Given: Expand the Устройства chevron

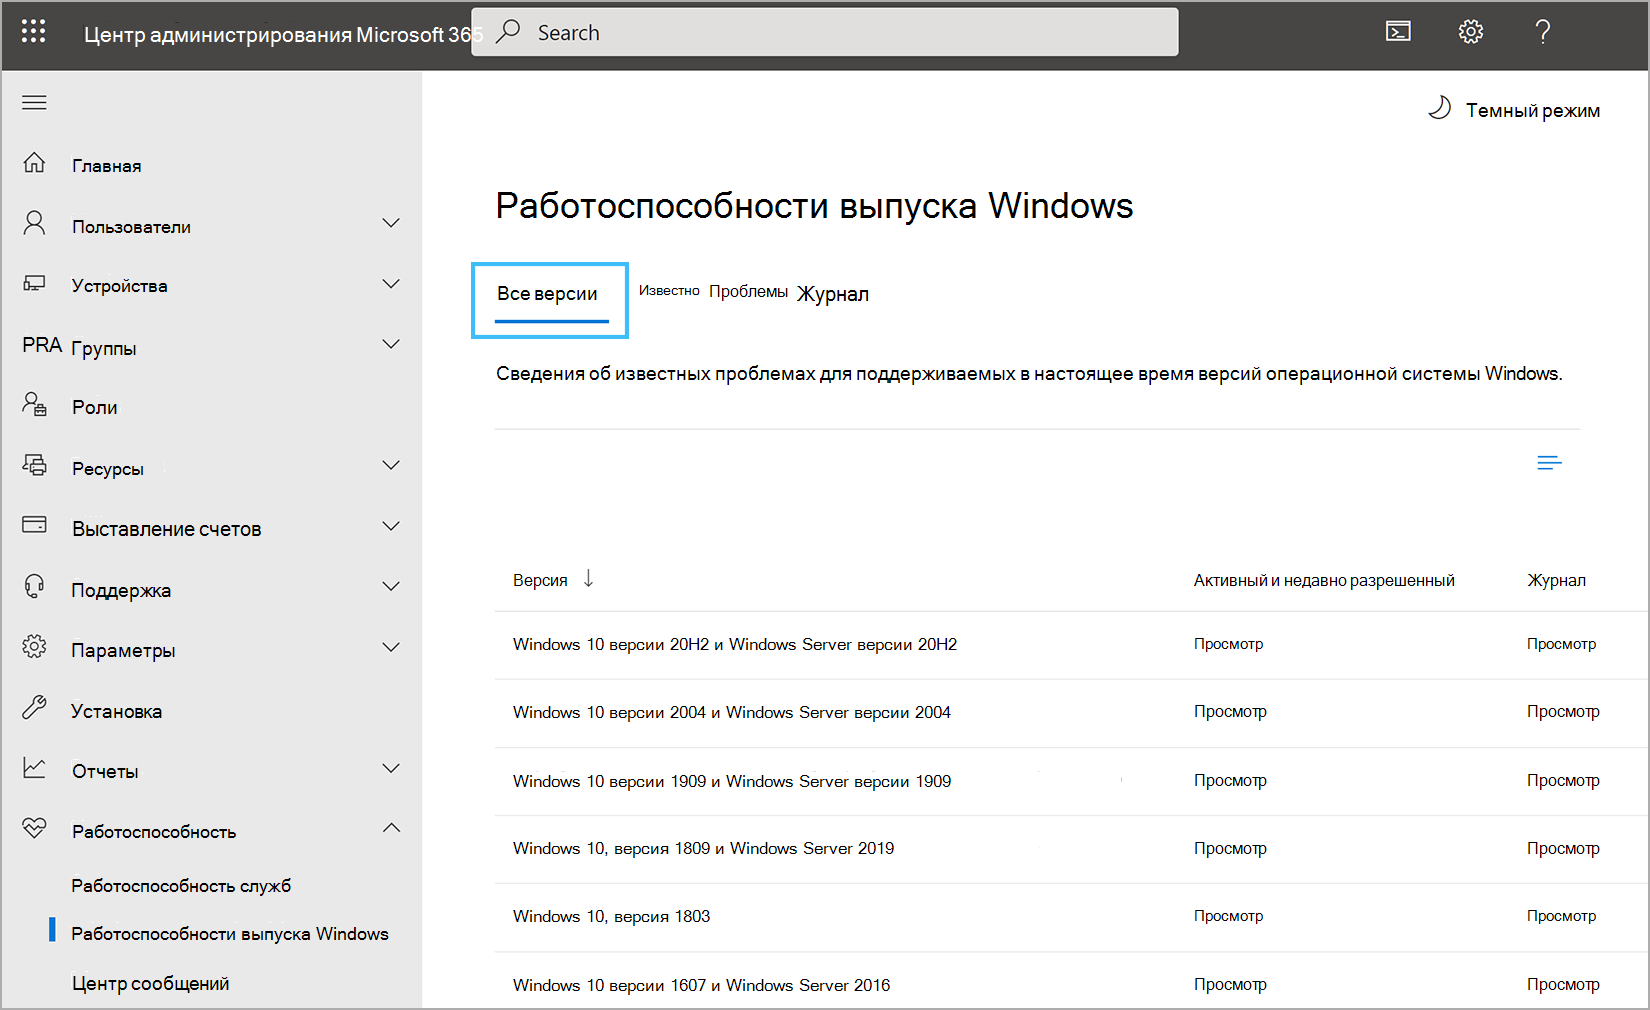Looking at the screenshot, I should pos(391,284).
